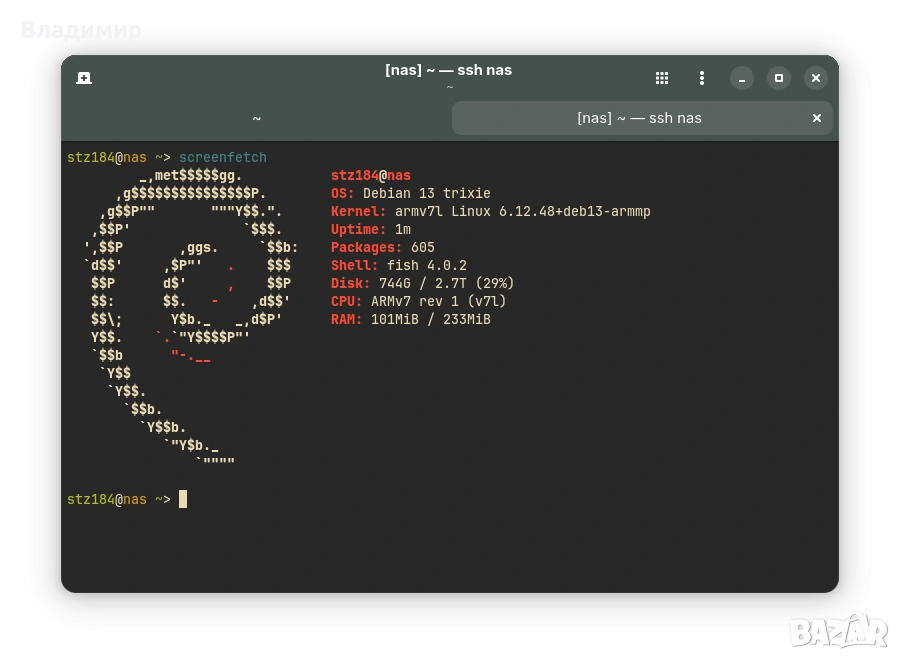Maximize the terminal window
The width and height of the screenshot is (900, 660).
[x=778, y=78]
